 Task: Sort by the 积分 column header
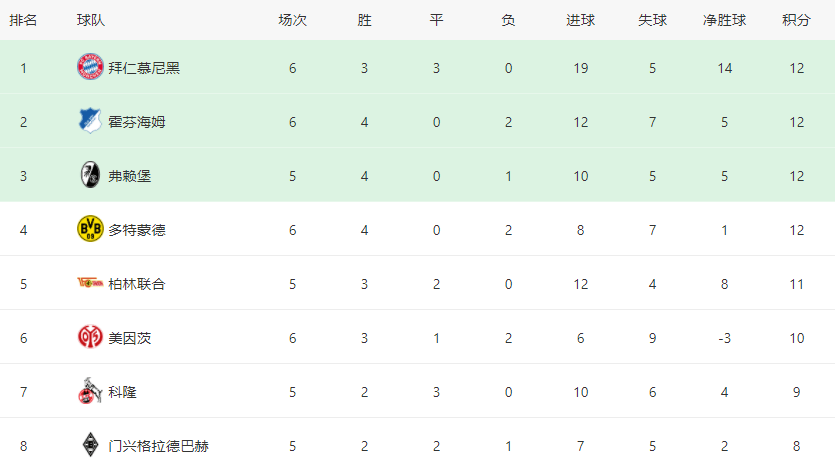coord(796,20)
